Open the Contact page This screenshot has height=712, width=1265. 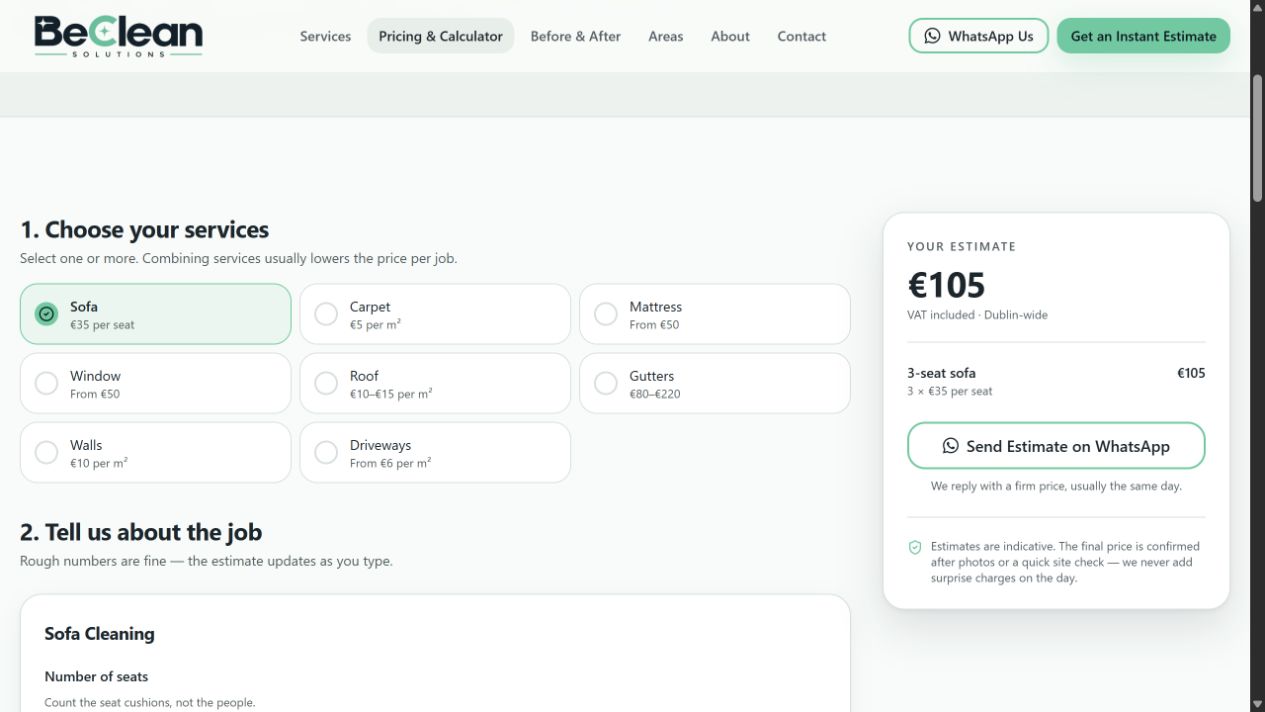point(801,36)
